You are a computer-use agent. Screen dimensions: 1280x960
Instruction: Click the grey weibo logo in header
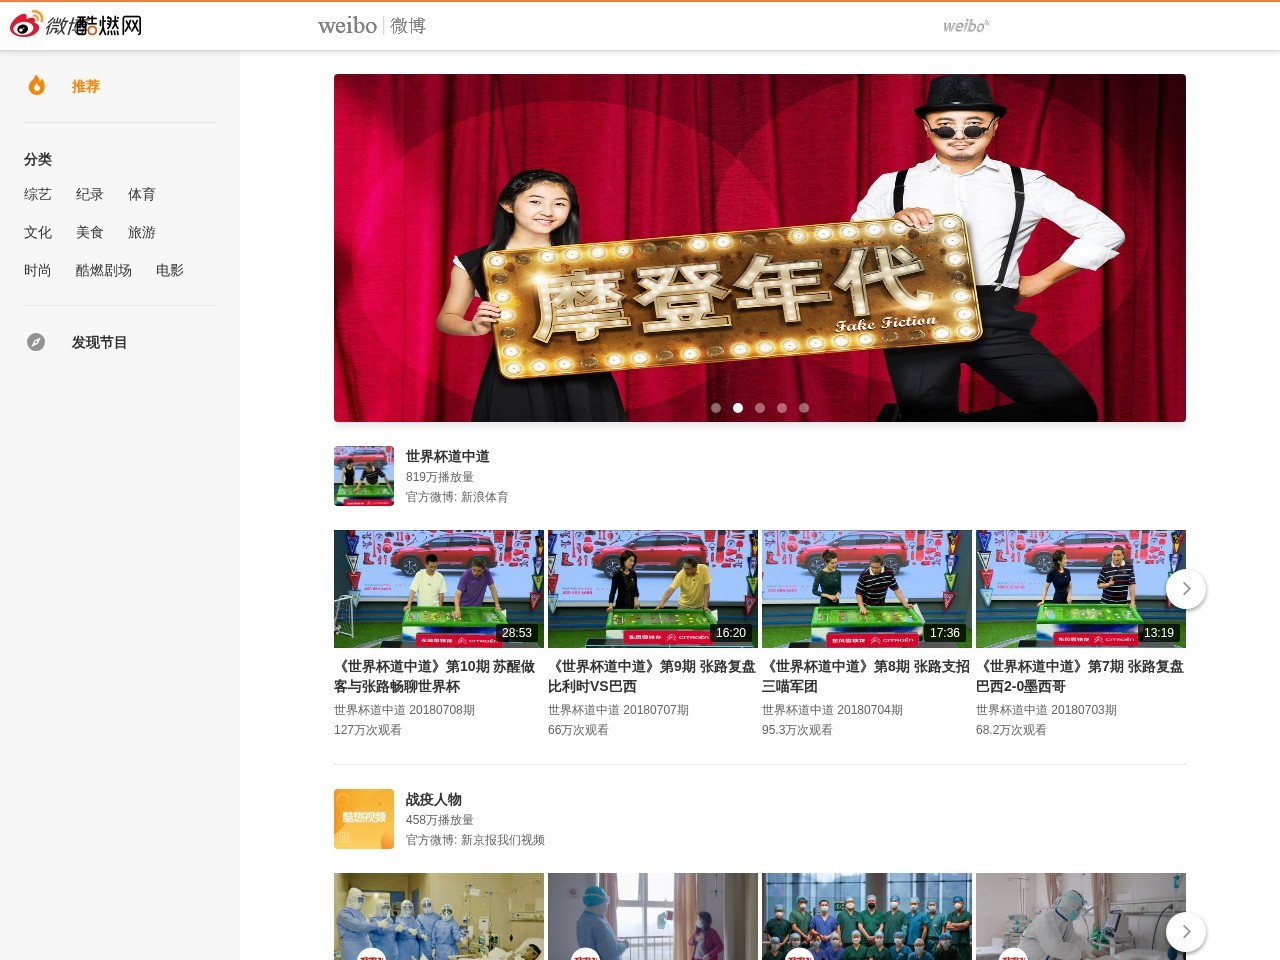coord(965,26)
